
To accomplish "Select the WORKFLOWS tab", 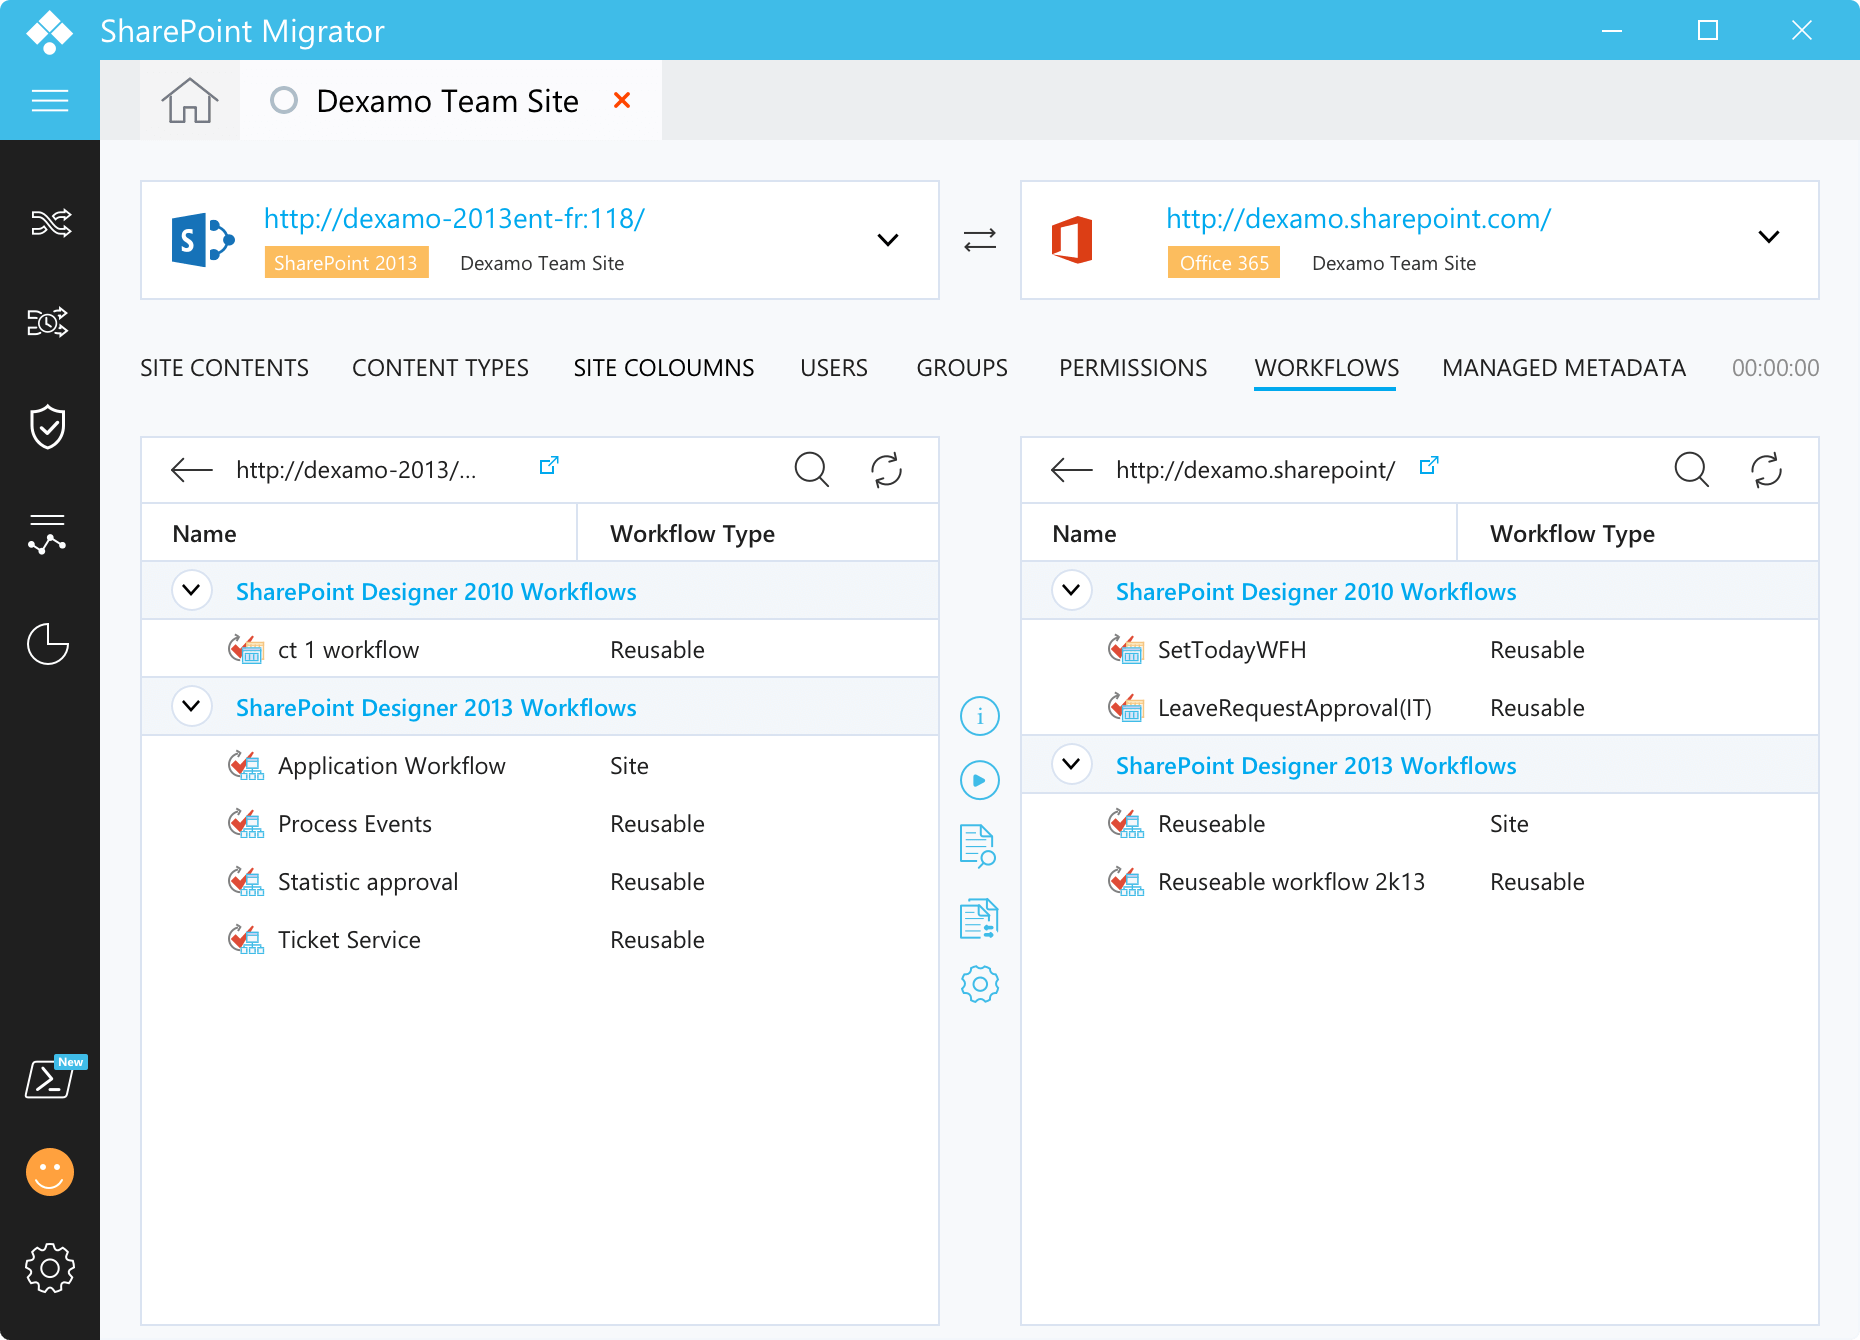I will (x=1326, y=368).
